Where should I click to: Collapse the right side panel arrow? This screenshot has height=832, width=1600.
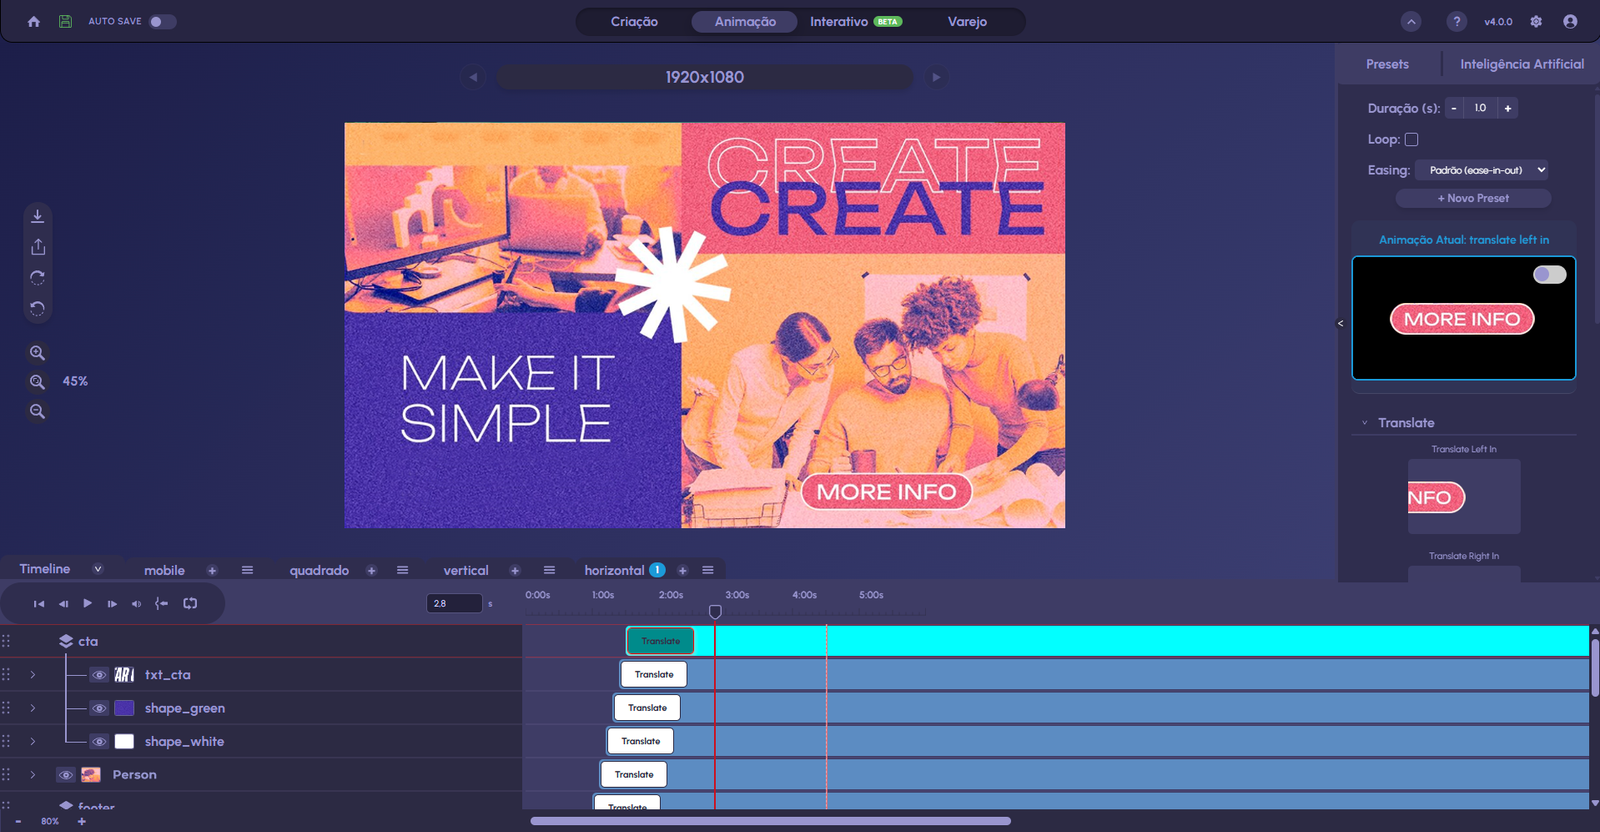click(x=1341, y=323)
